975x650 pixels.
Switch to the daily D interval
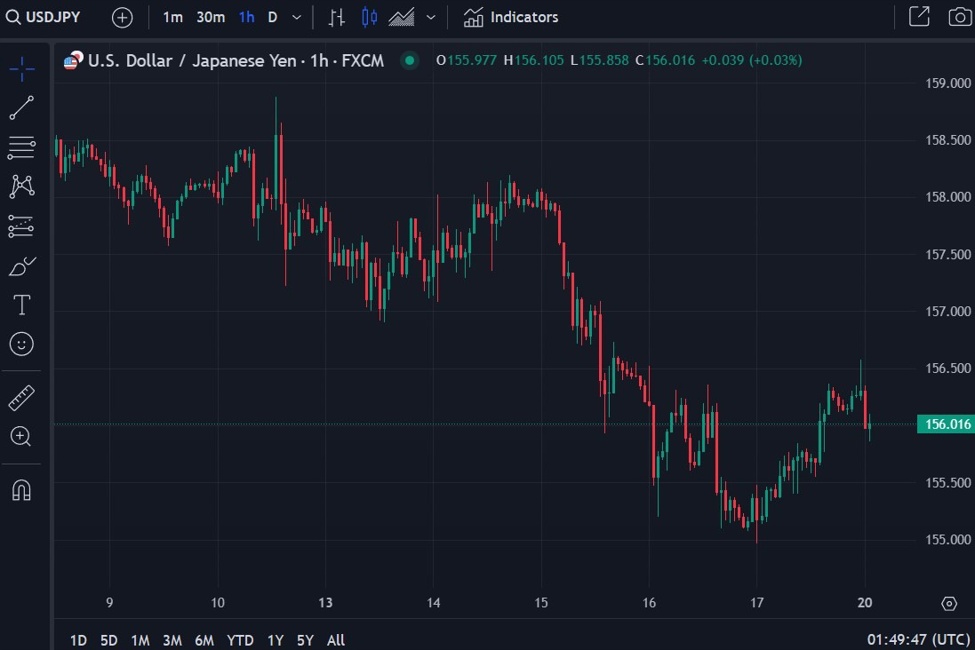272,17
